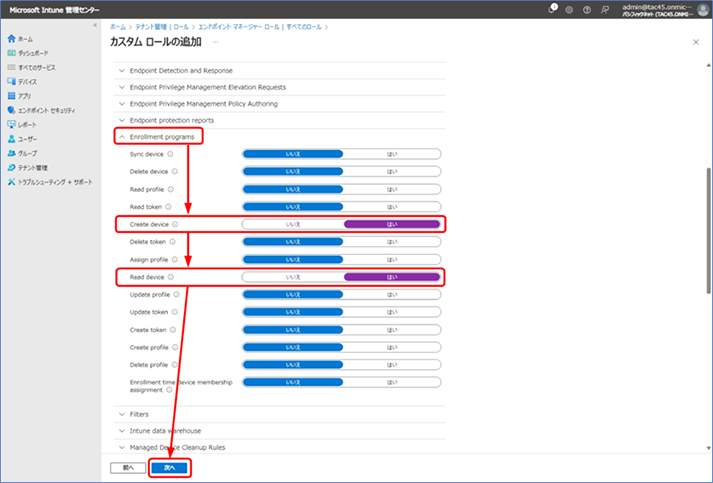Click the All services icon in sidebar

coord(11,67)
